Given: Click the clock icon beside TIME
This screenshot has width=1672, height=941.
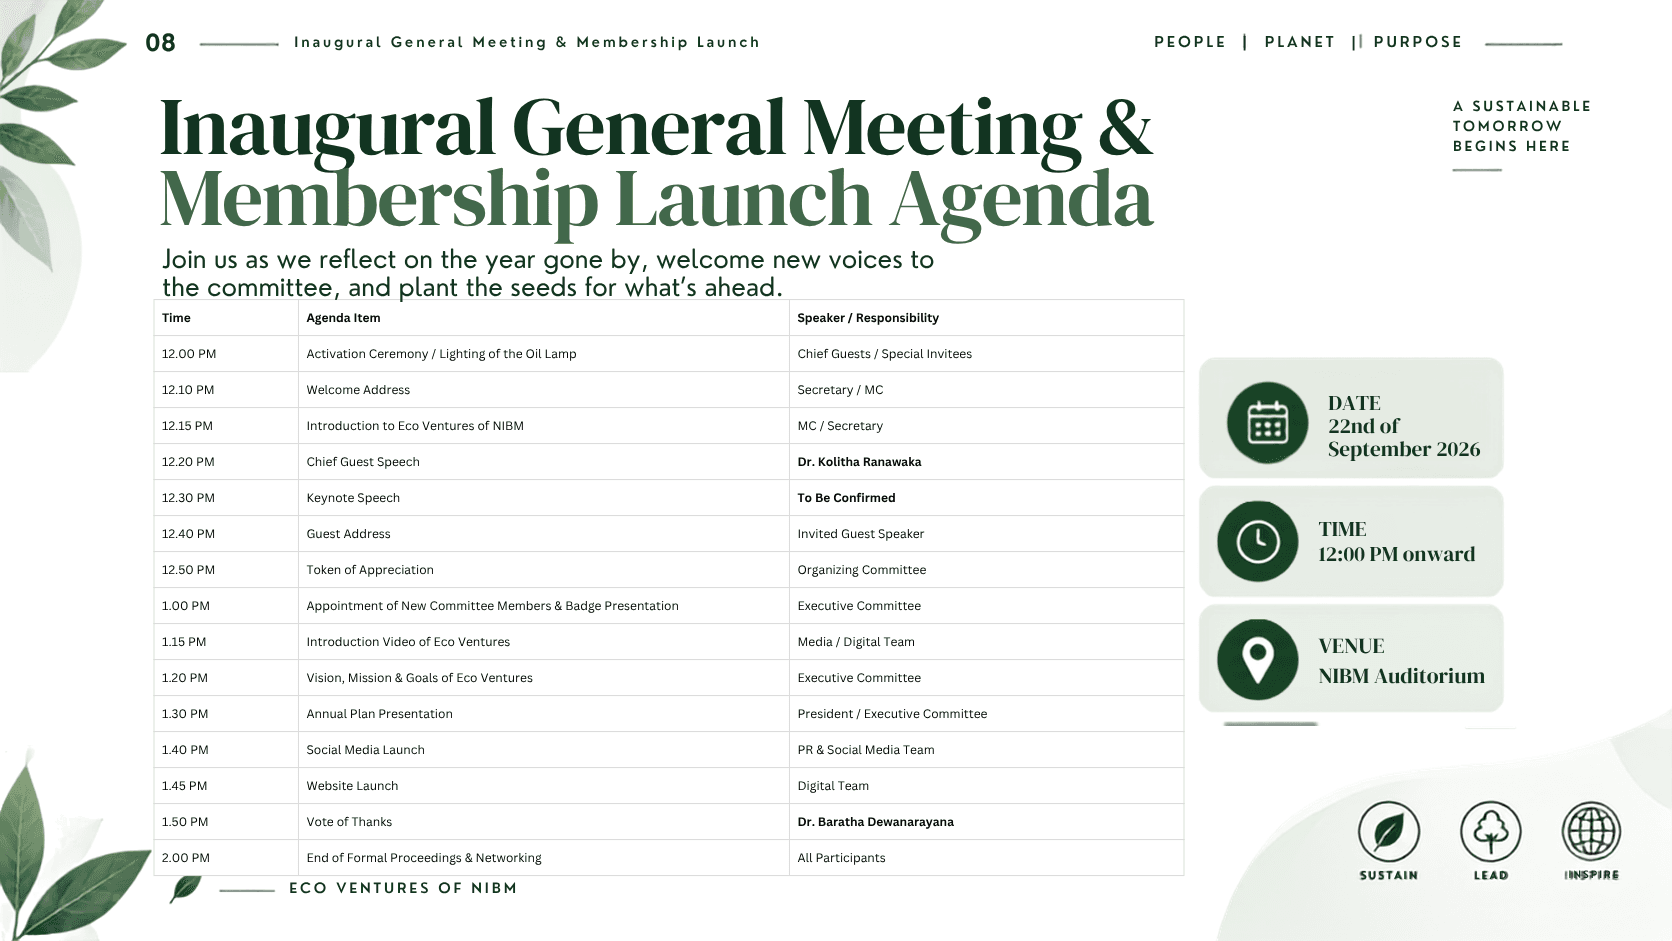Looking at the screenshot, I should (1257, 541).
